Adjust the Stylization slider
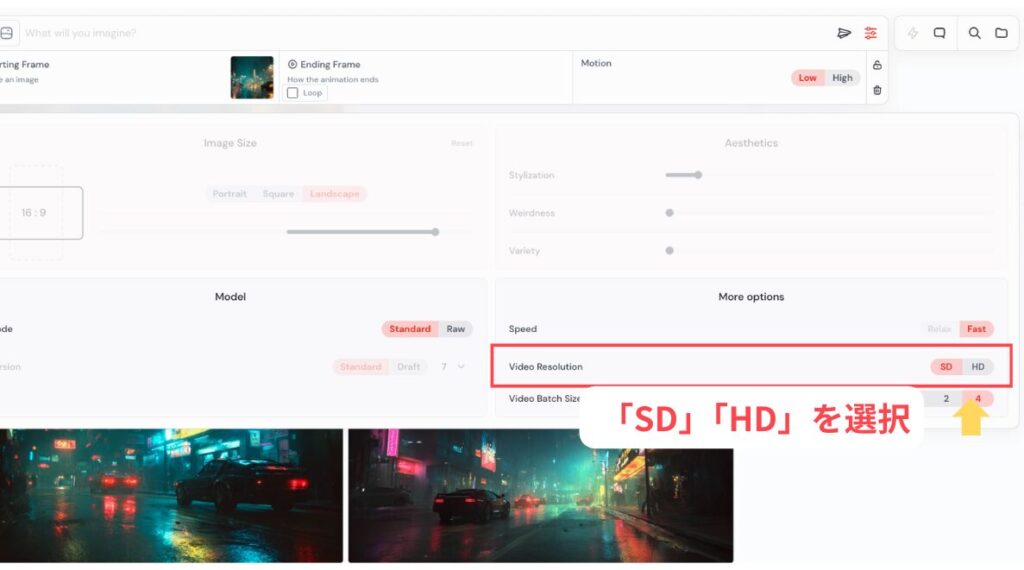This screenshot has height=570, width=1024. coord(698,175)
